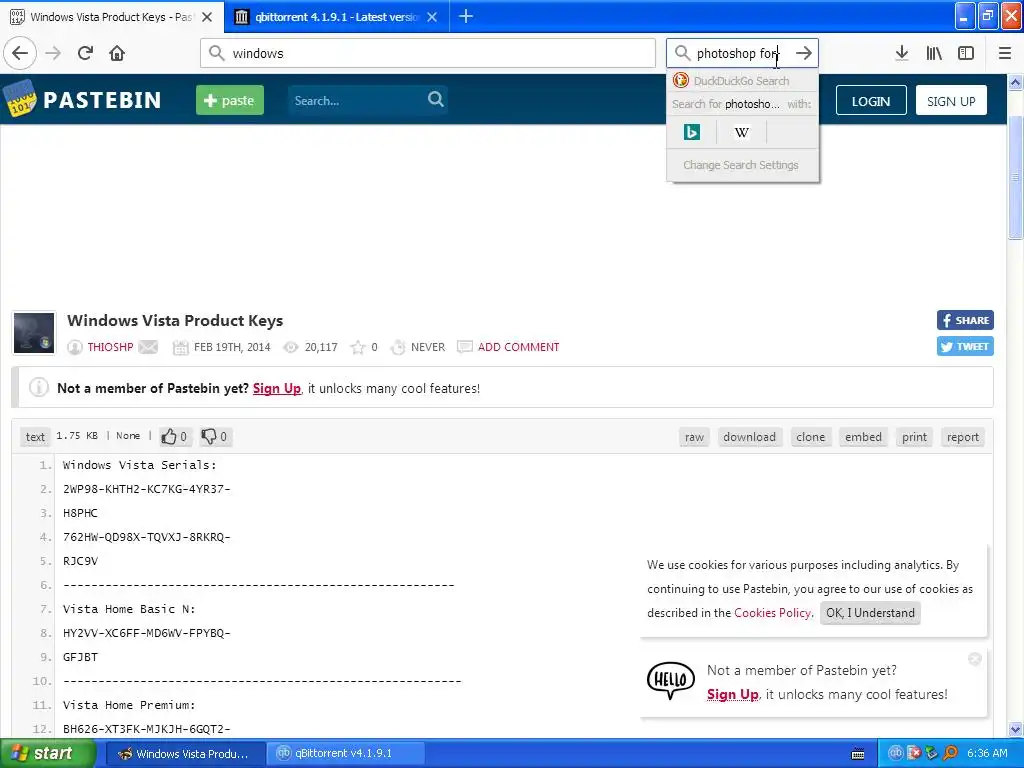1024x768 pixels.
Task: Close the qbittorrent tab
Action: click(432, 17)
